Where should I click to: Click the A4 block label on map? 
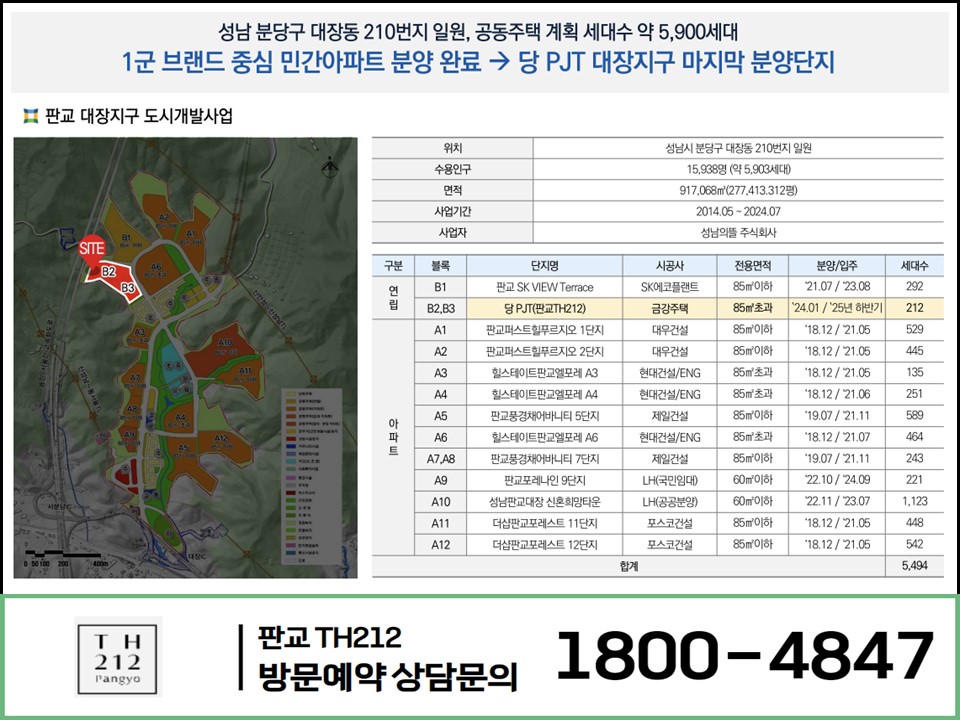180,418
